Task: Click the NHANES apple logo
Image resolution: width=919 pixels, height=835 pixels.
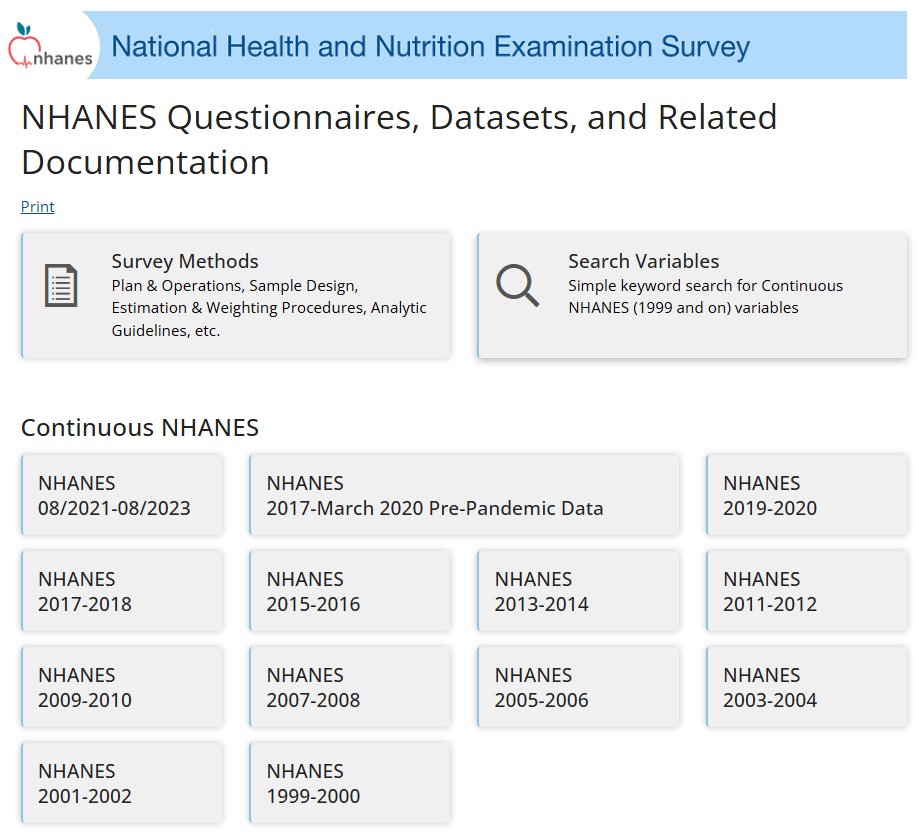Action: coord(50,46)
